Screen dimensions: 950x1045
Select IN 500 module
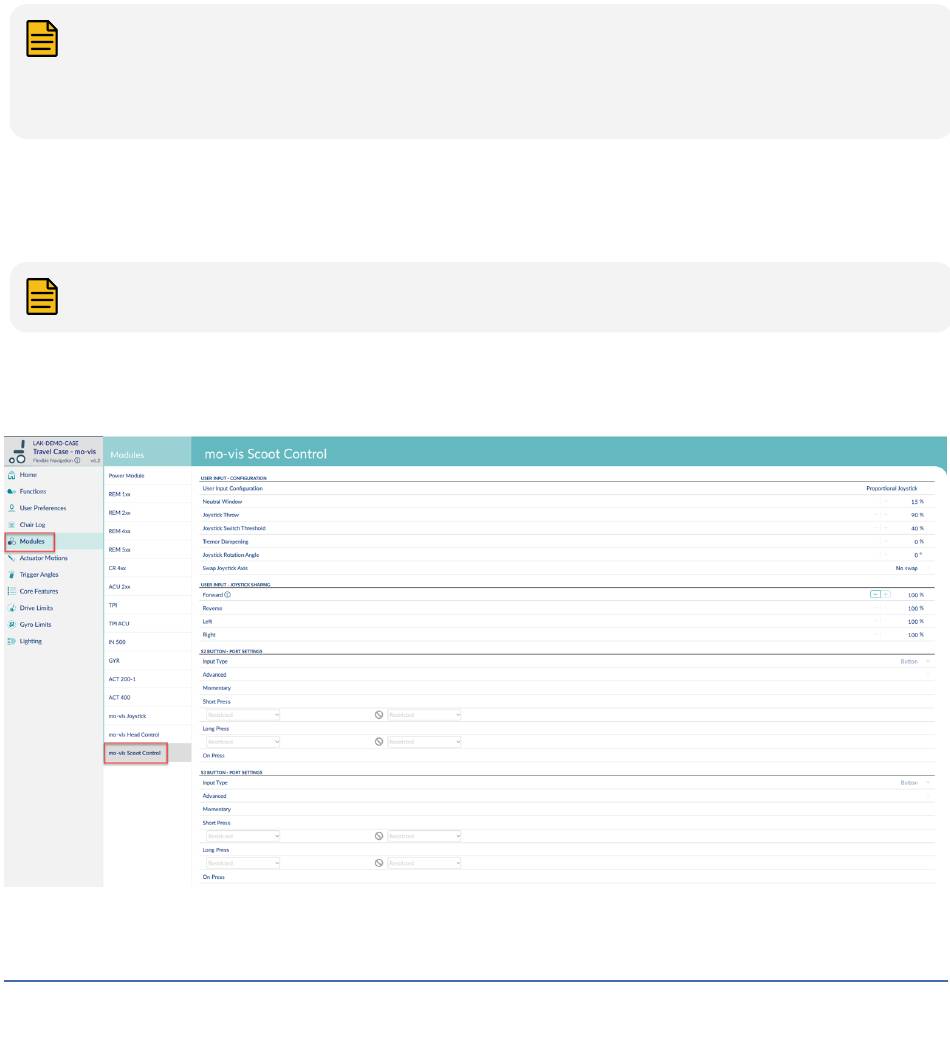pos(147,642)
